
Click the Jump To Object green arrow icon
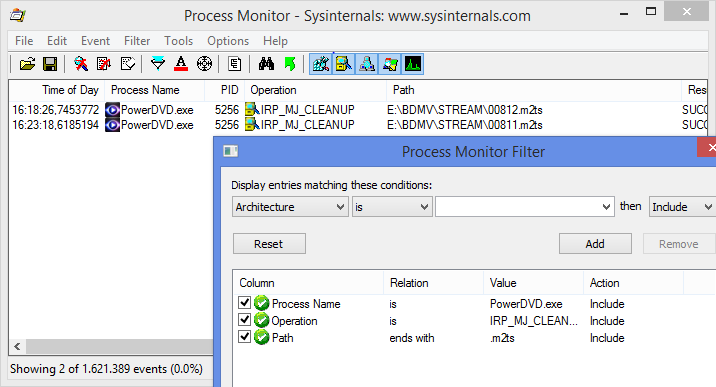tap(290, 64)
